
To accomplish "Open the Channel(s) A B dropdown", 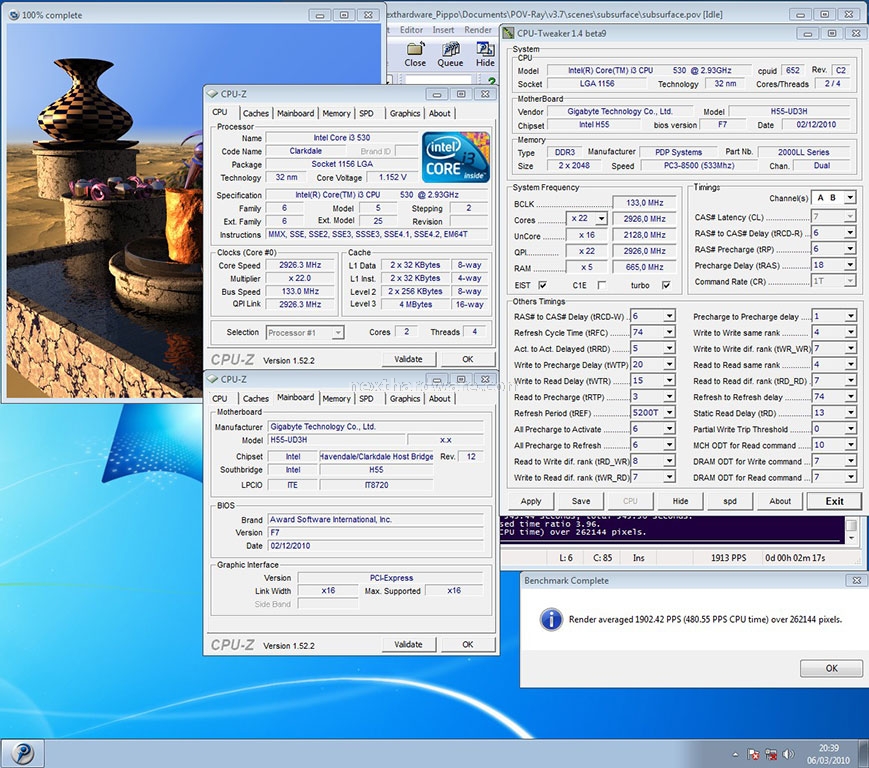I will point(850,197).
